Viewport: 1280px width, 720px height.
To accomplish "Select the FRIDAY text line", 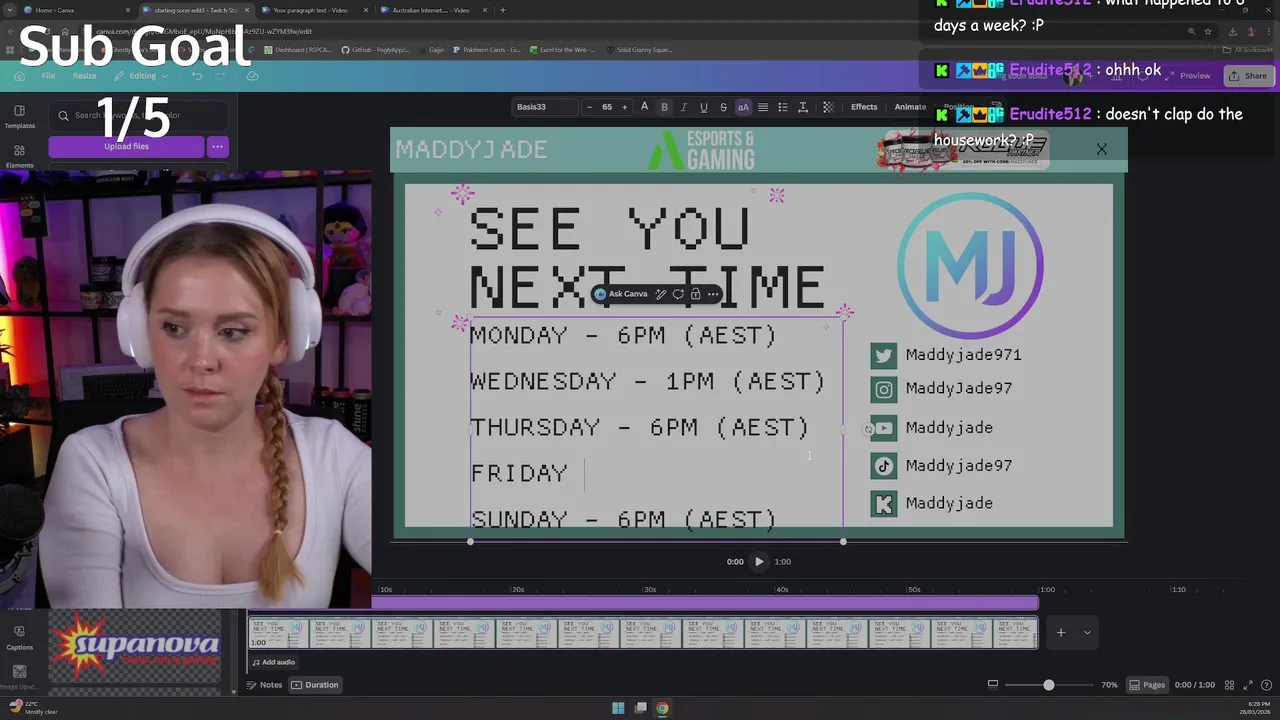I will [x=519, y=473].
